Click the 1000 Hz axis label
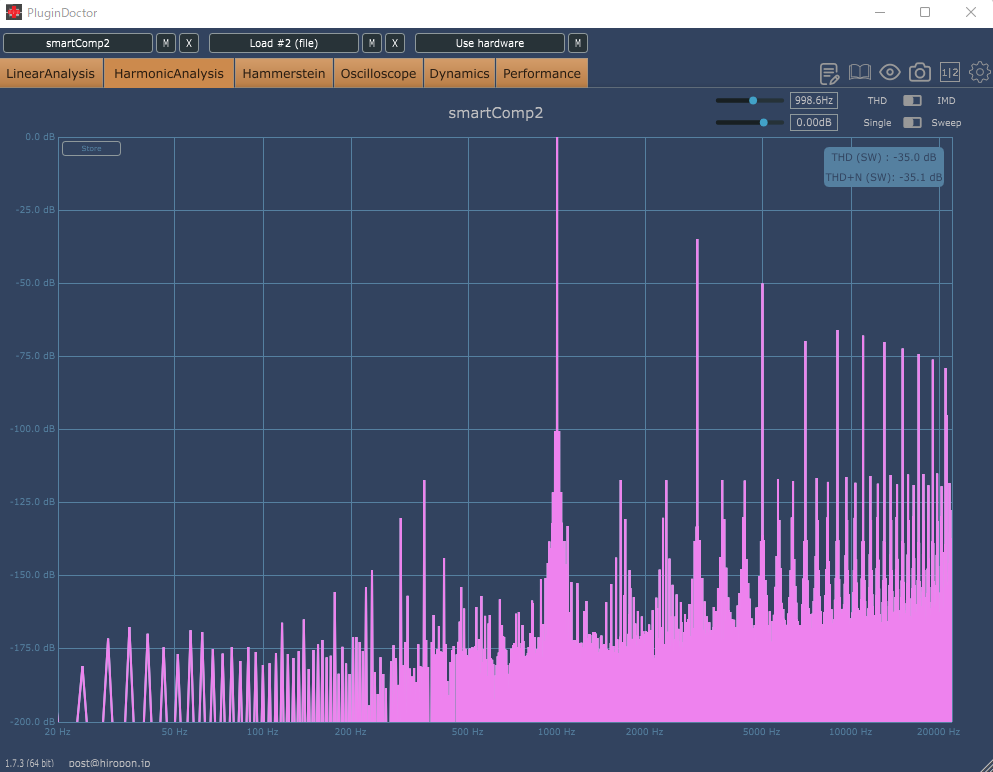Screen dimensions: 993x772 pyautogui.click(x=557, y=732)
